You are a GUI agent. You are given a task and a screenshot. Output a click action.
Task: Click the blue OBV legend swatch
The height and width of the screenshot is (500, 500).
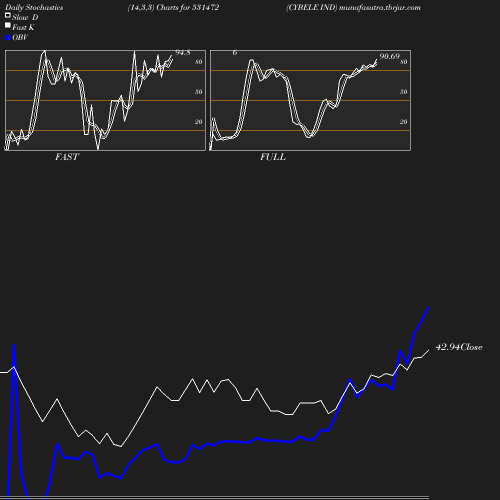8,38
